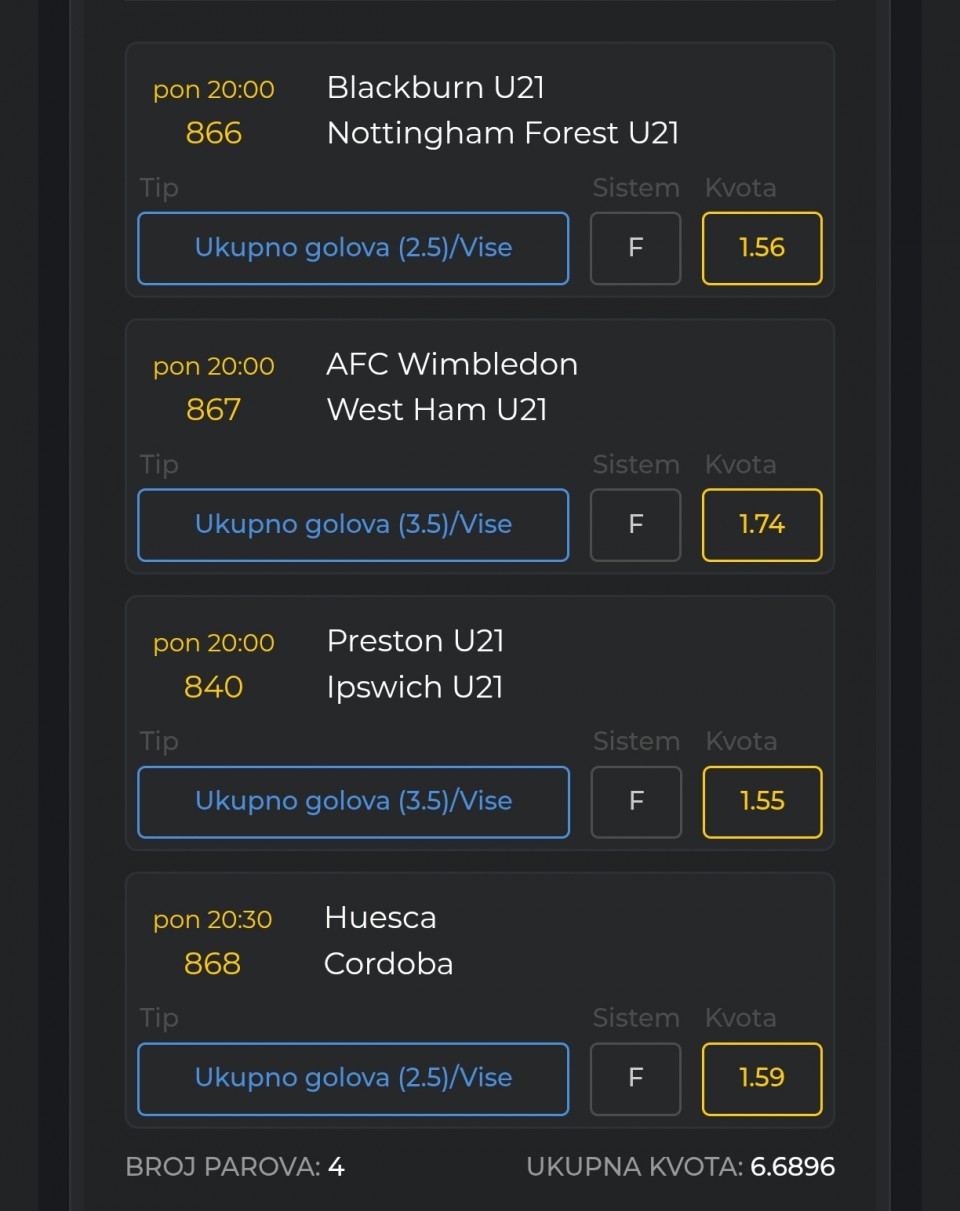
Task: Select Huesca vs Cordoba goals 2.5 tip
Action: pyautogui.click(x=353, y=1079)
